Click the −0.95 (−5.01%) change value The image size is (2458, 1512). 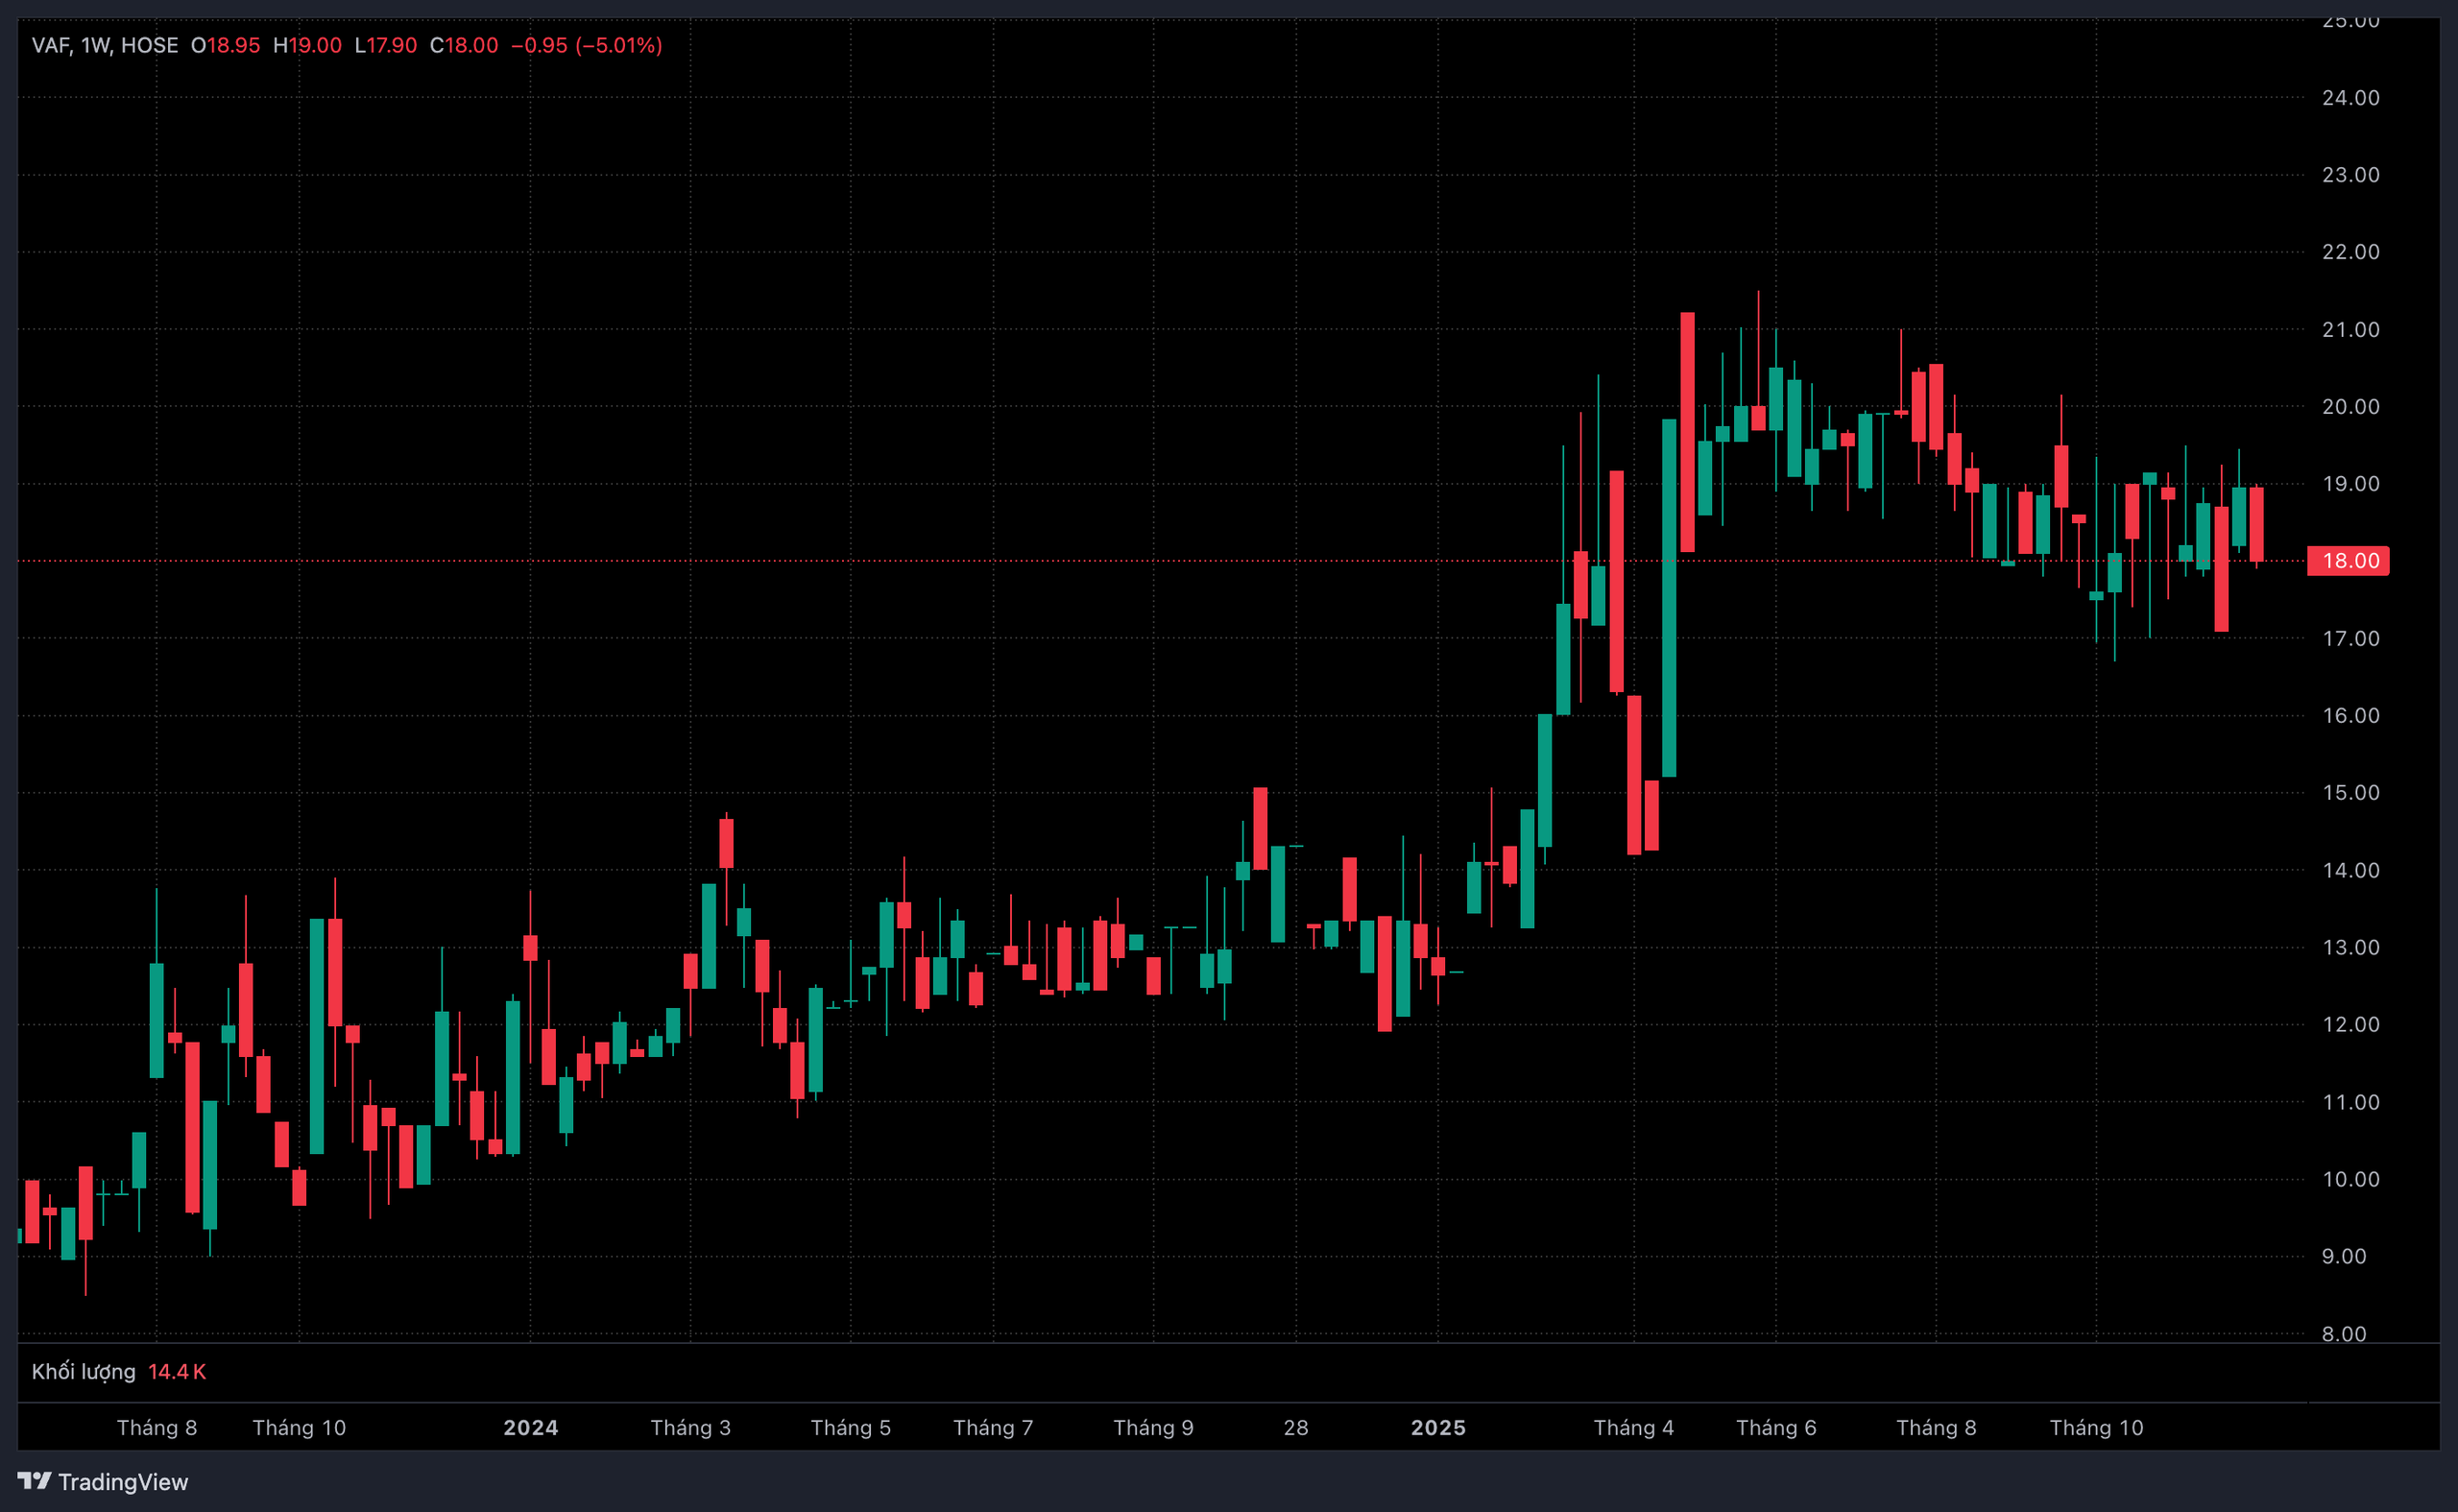(x=586, y=45)
